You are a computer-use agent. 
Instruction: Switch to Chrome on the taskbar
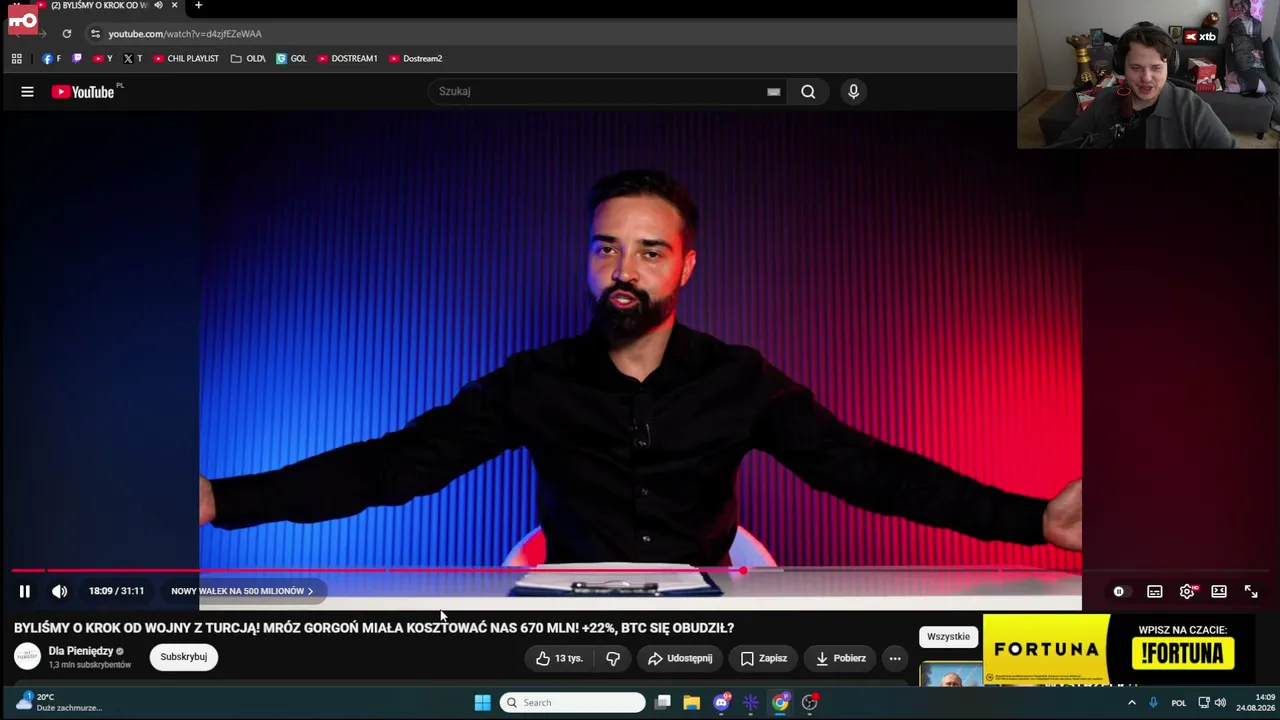pos(780,703)
